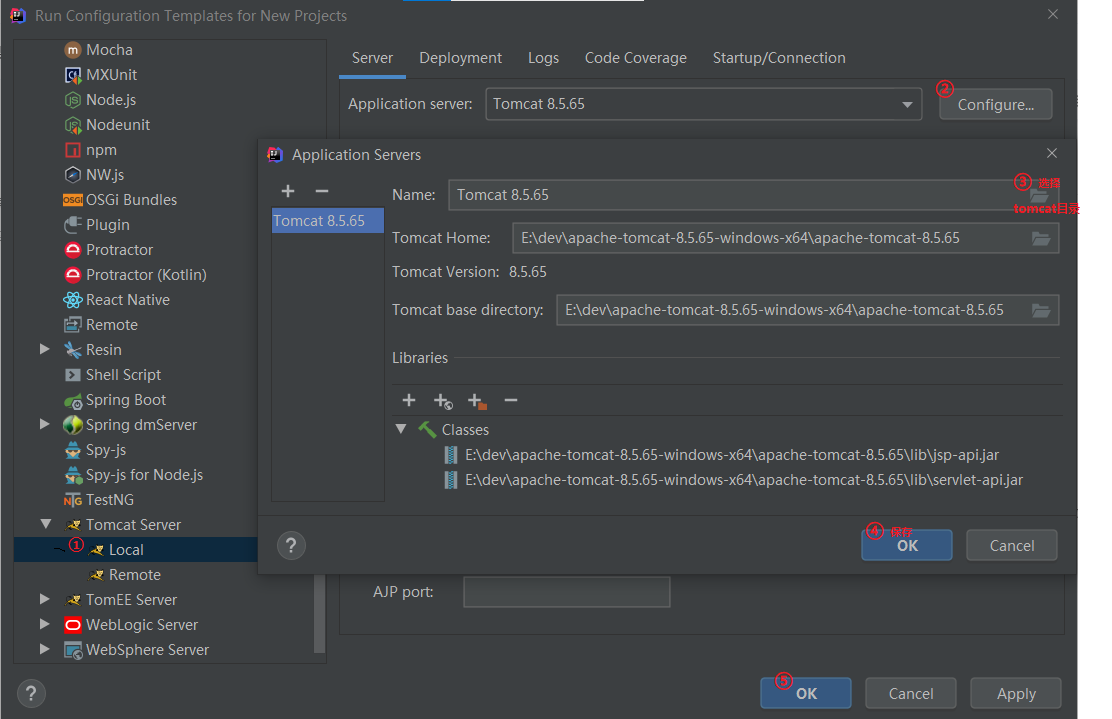The width and height of the screenshot is (1112, 719).
Task: Click the Spy-js for Node.js icon
Action: pos(72,474)
